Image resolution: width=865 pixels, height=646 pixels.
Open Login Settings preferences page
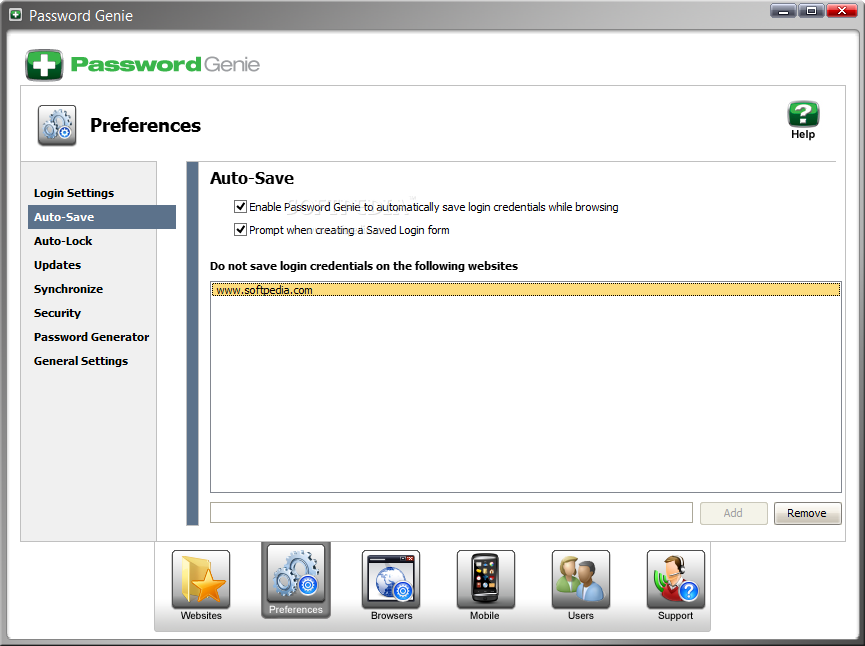(74, 193)
